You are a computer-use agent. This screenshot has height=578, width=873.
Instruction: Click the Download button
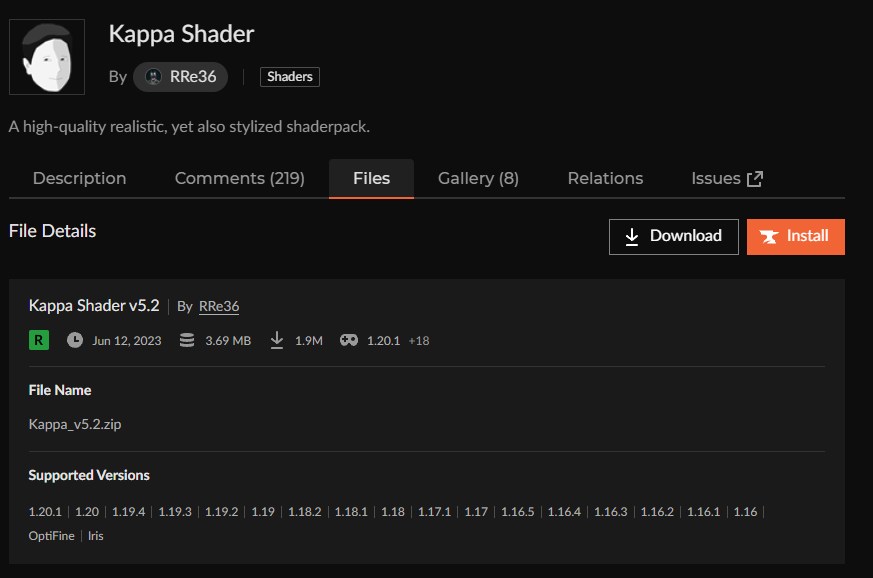coord(673,236)
